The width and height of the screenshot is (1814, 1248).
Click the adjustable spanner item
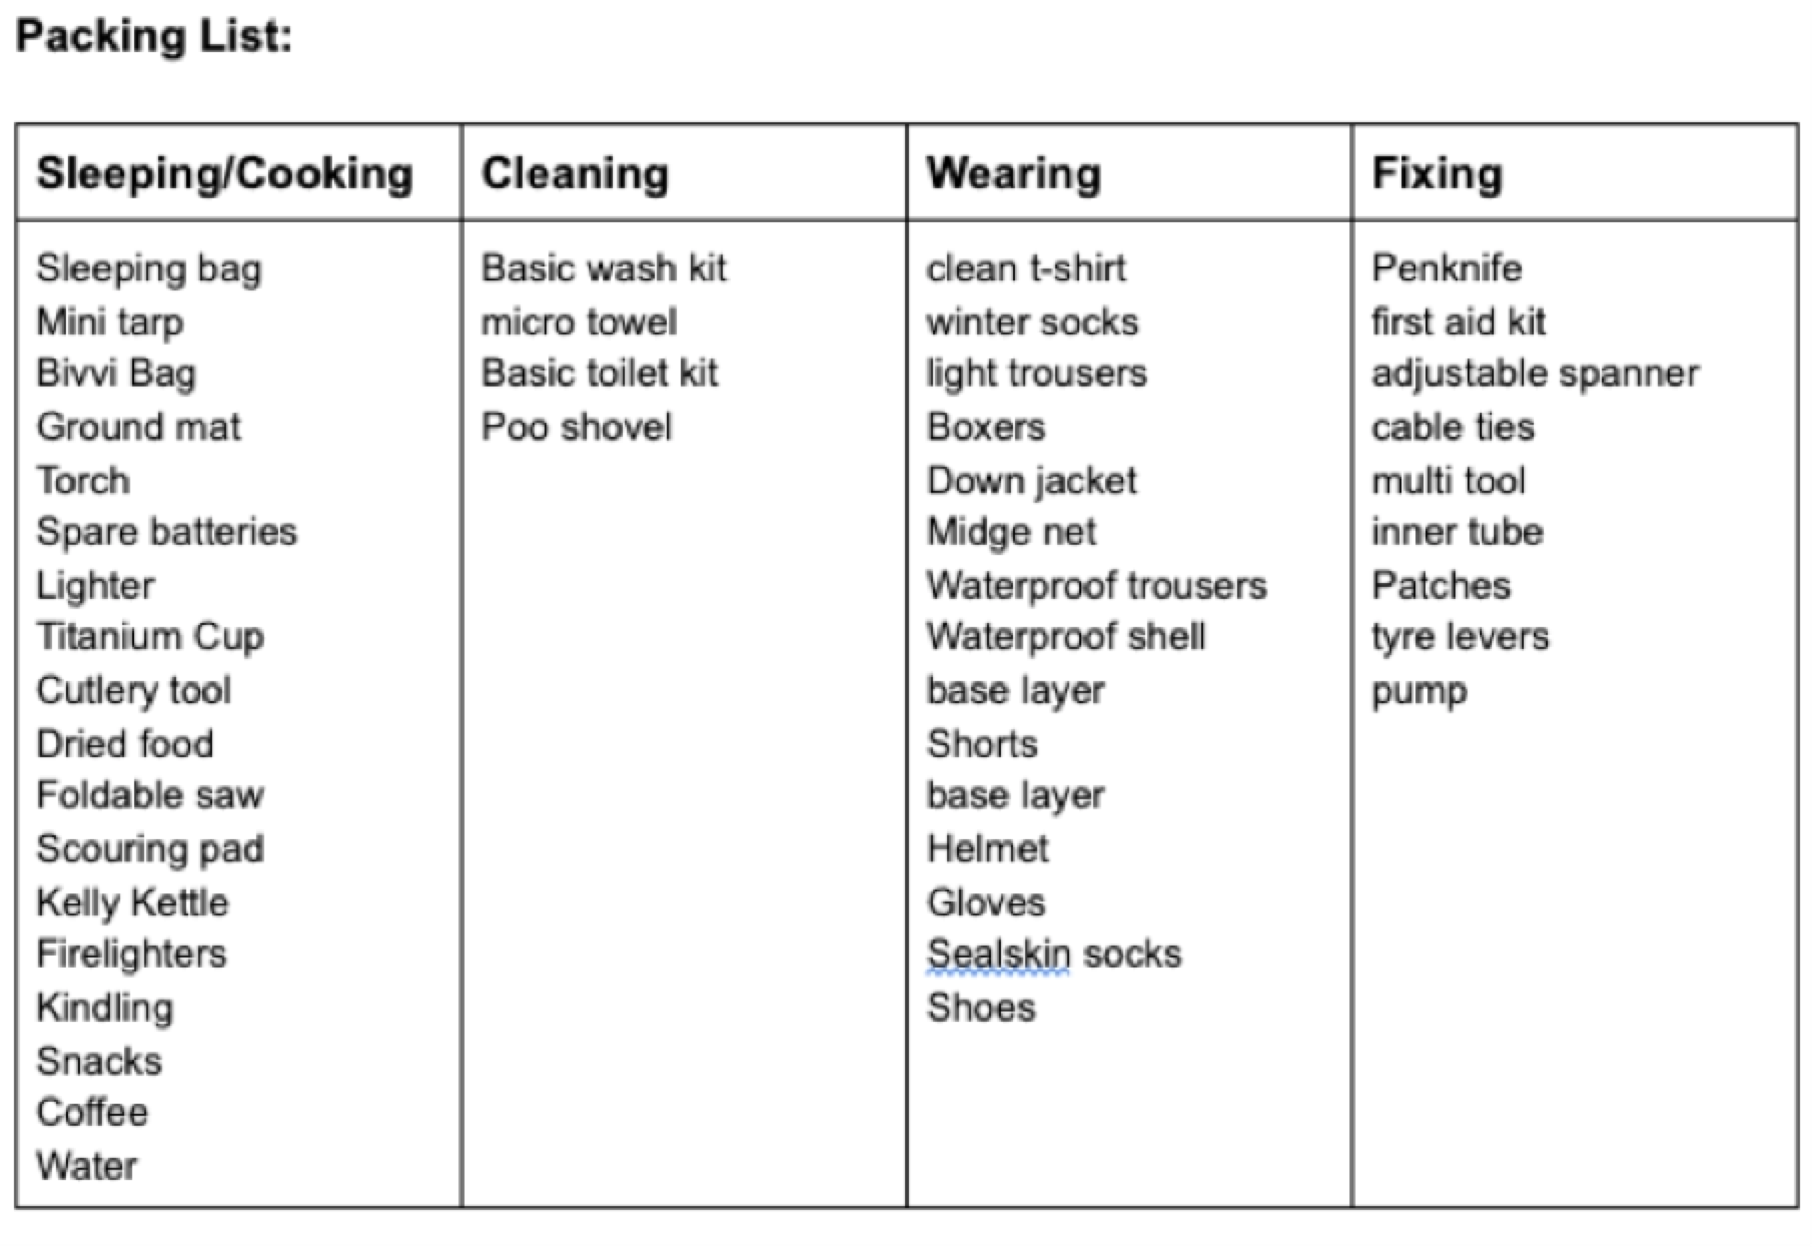pos(1535,374)
